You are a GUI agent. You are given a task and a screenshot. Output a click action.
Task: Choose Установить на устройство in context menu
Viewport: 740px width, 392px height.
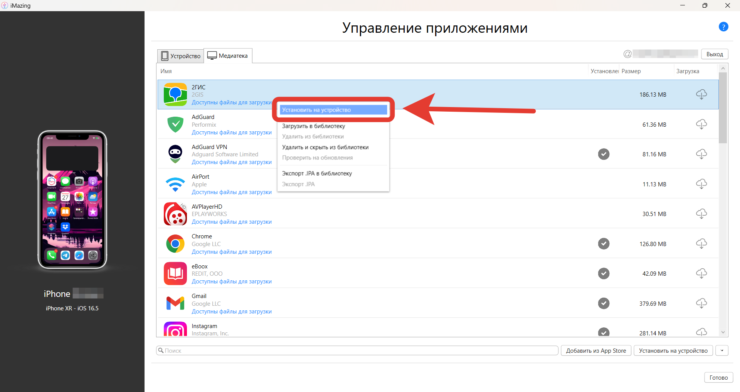tap(333, 110)
